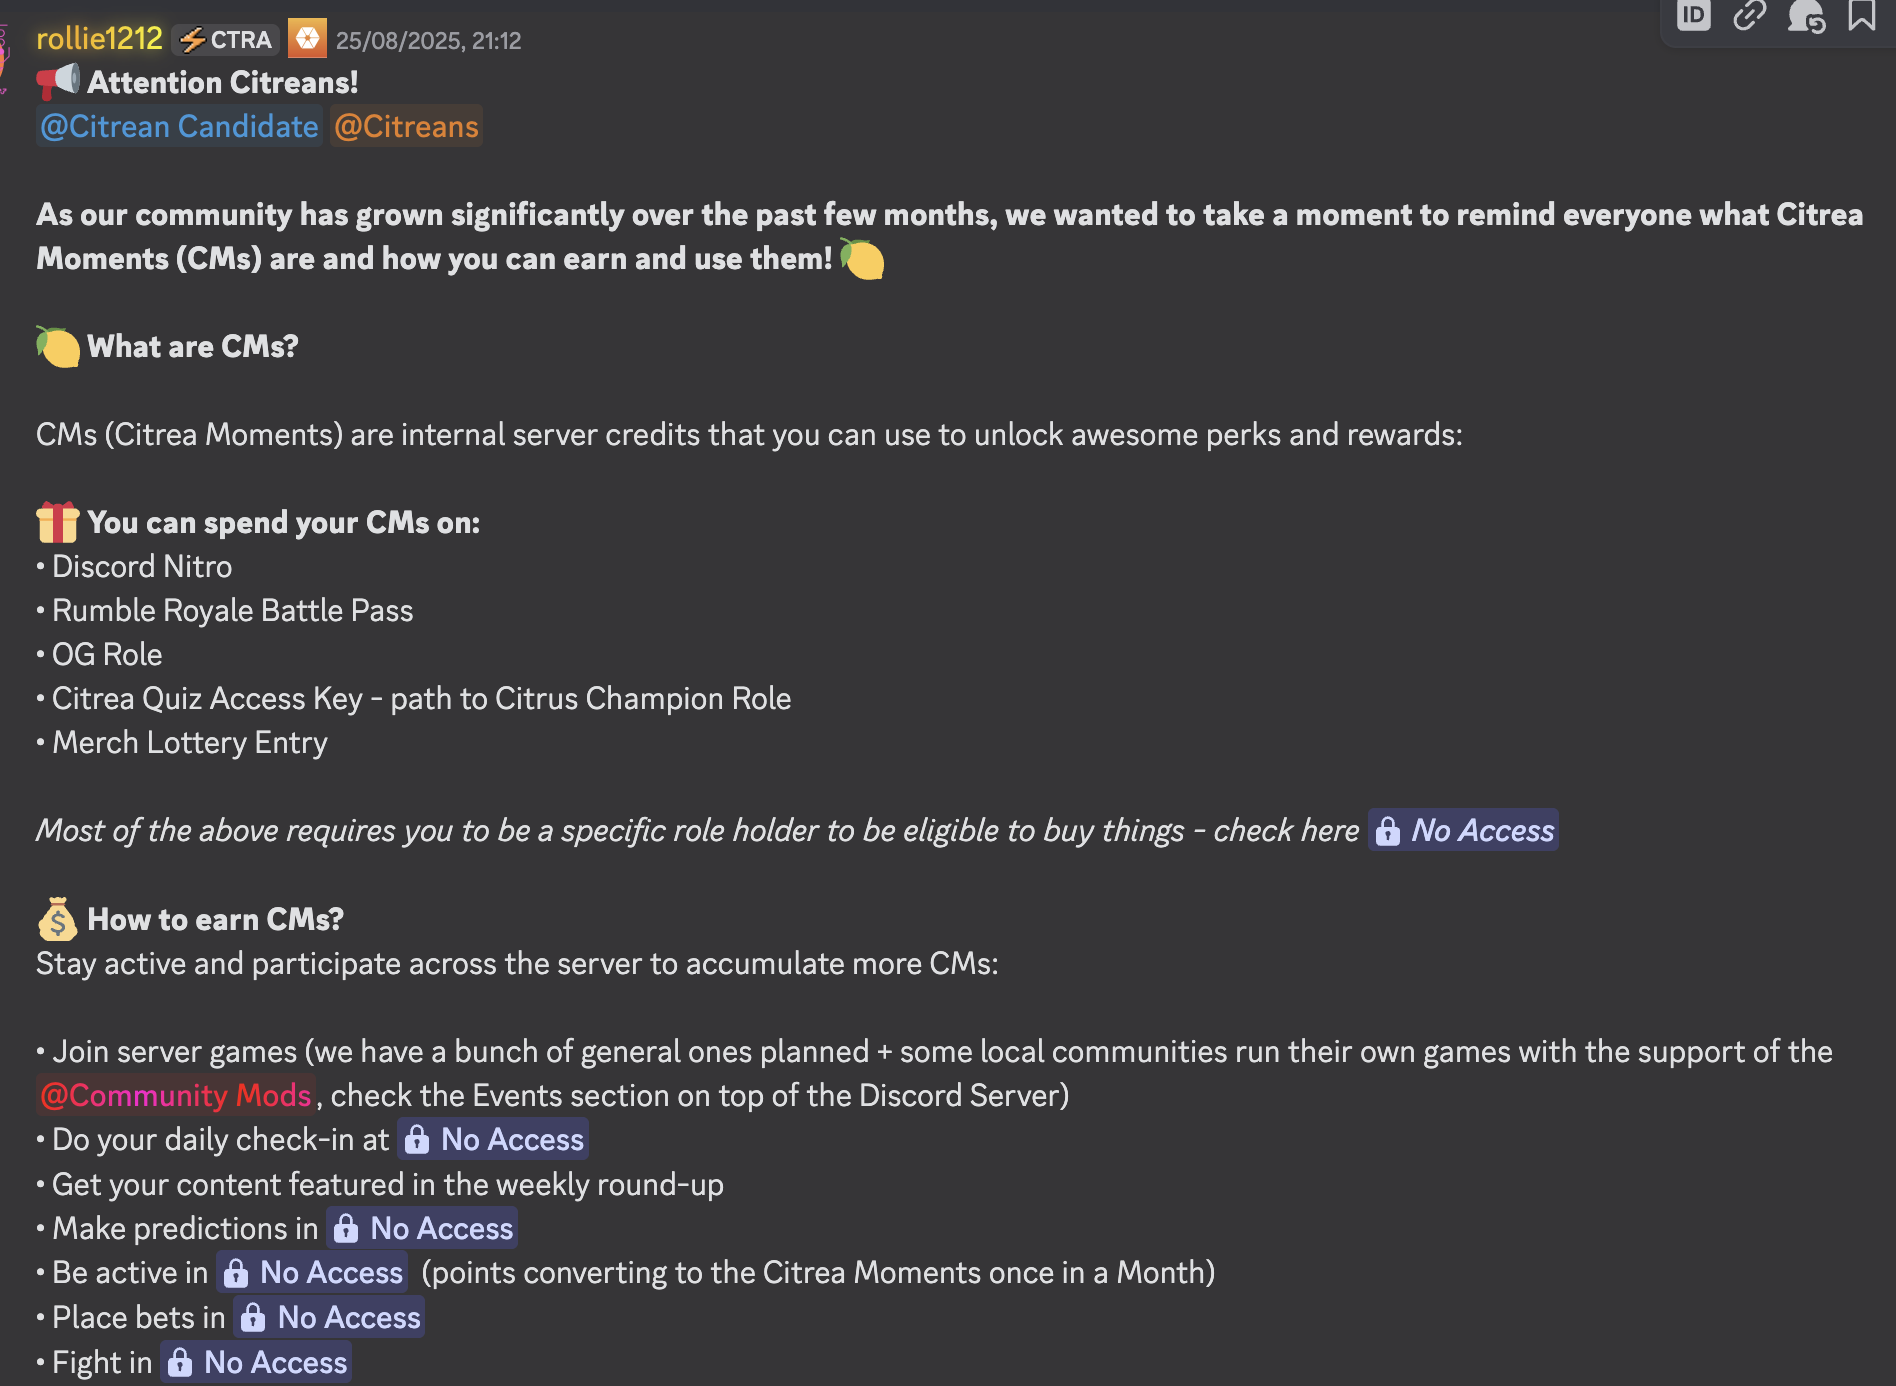
Task: Click the chat bubble with refresh arrow icon
Action: (x=1806, y=16)
